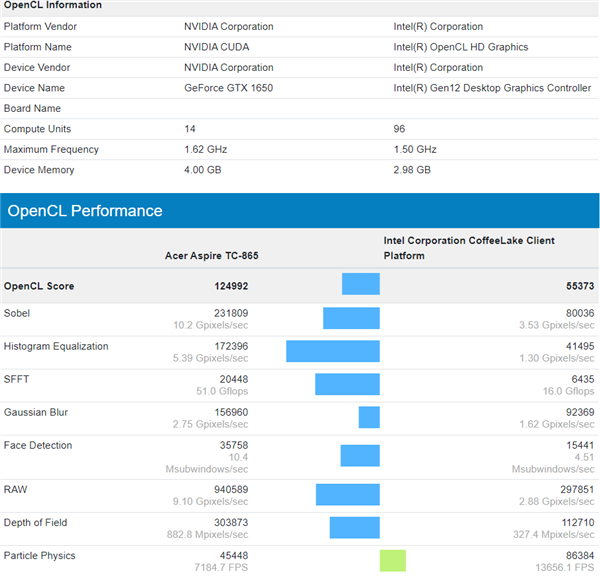The height and width of the screenshot is (578, 600).
Task: Select the Face Detection row label
Action: pos(38,445)
